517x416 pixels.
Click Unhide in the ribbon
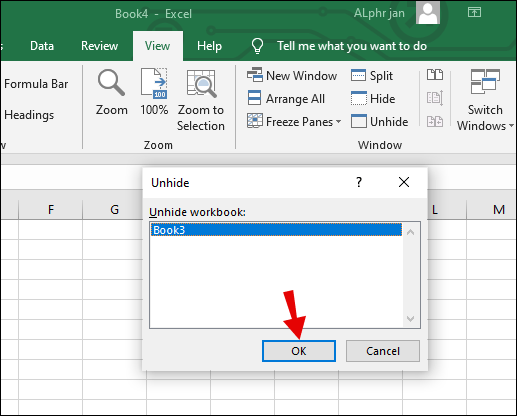[x=379, y=122]
